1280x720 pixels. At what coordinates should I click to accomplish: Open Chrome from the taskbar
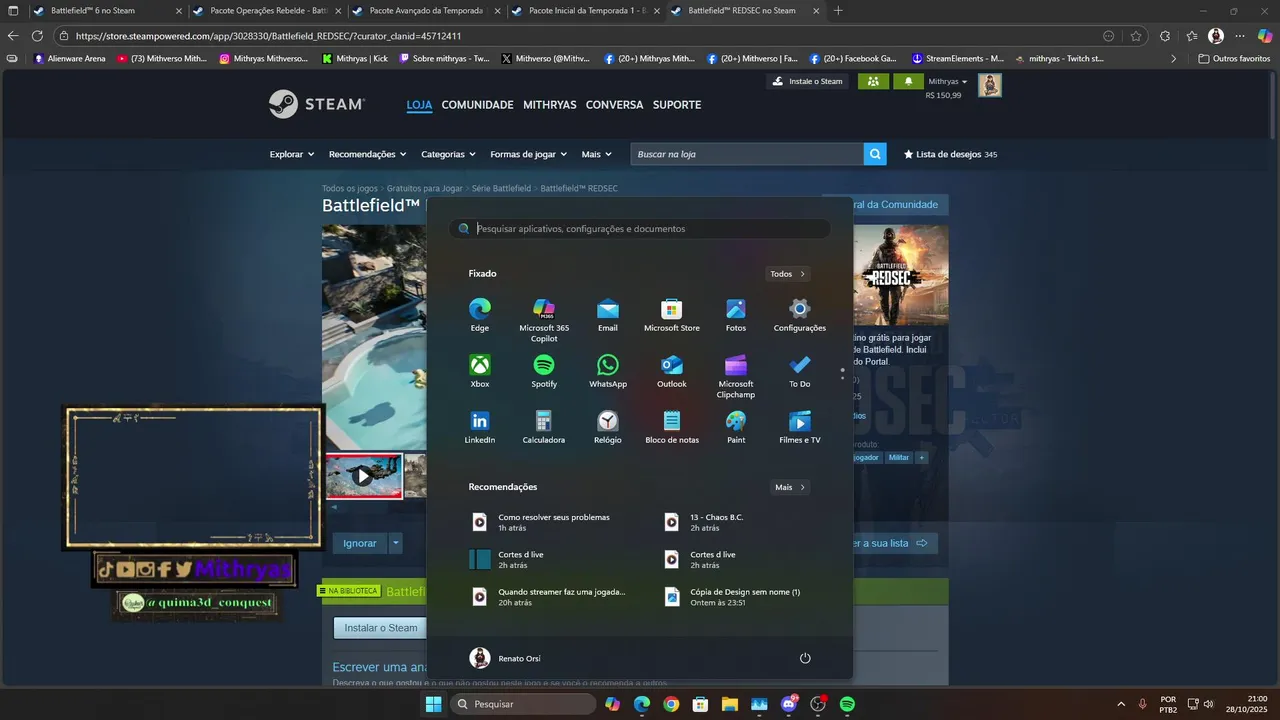click(671, 704)
